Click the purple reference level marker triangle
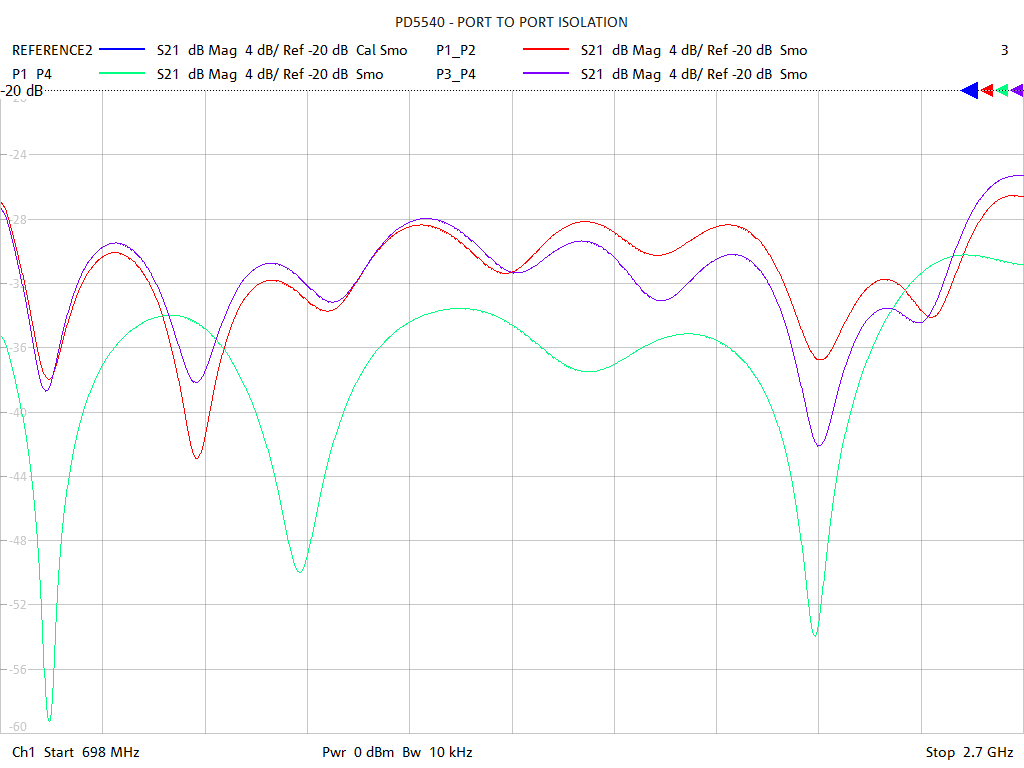This screenshot has height=768, width=1024. [x=1017, y=91]
